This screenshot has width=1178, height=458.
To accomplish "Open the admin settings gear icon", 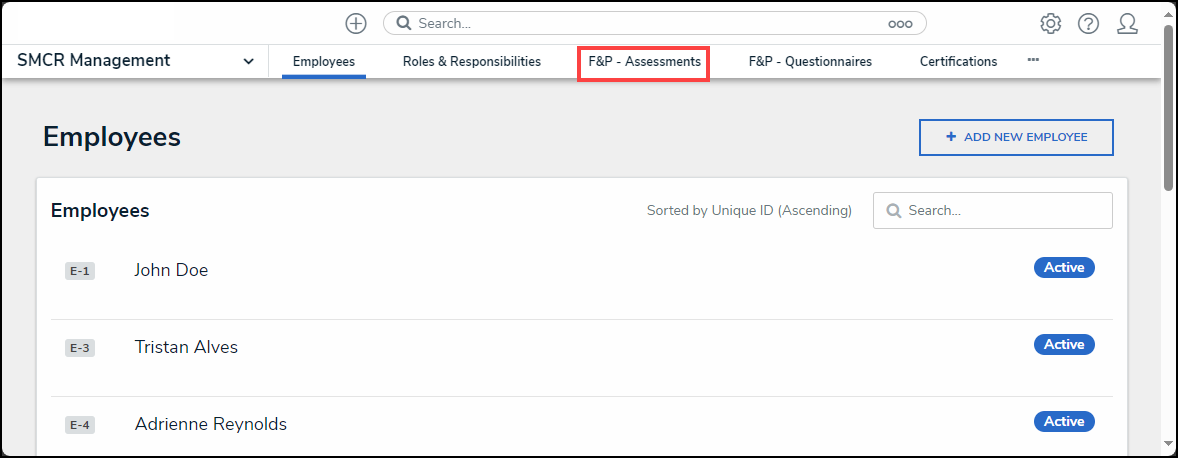I will click(1050, 23).
